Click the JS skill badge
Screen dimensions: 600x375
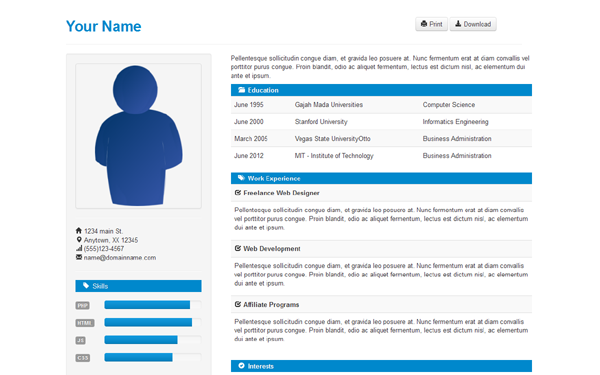(80, 341)
